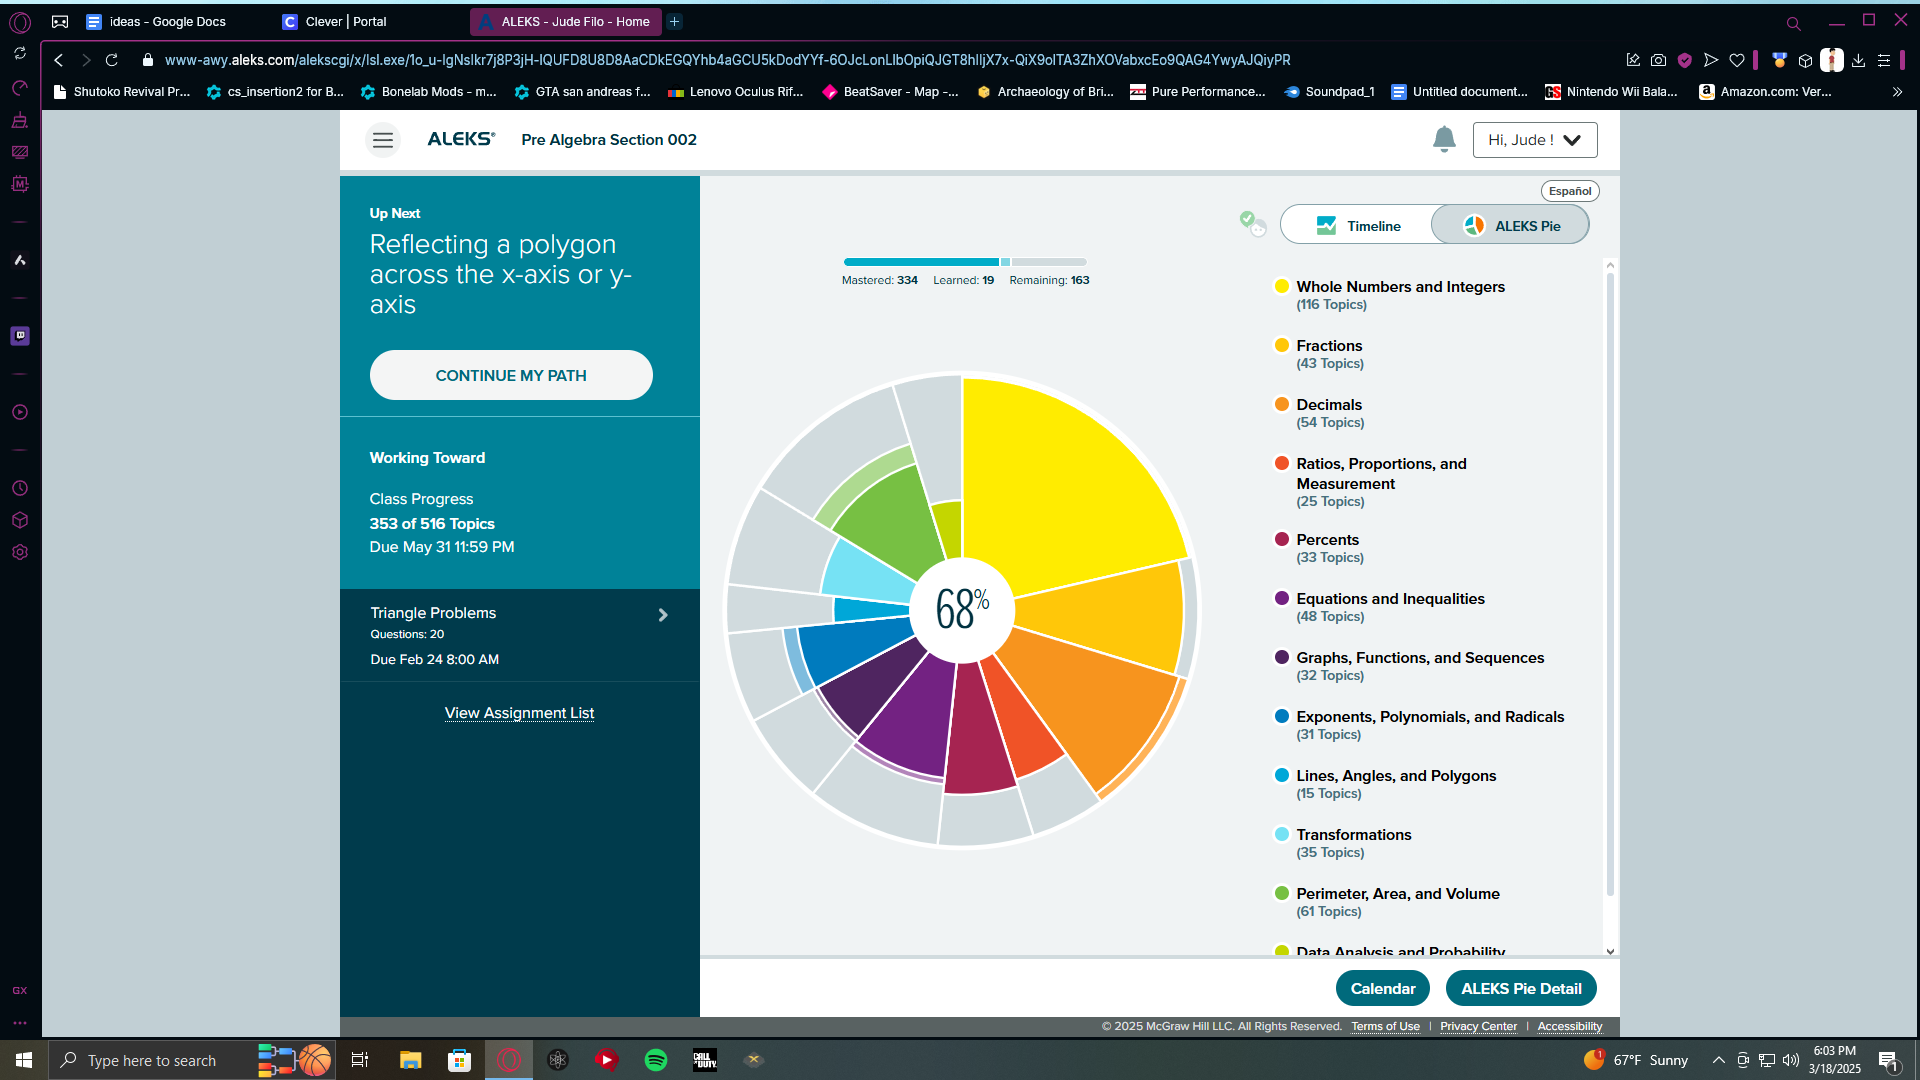The width and height of the screenshot is (1920, 1080).
Task: Expand the 'Hi, Jude !' account dropdown
Action: pyautogui.click(x=1535, y=140)
